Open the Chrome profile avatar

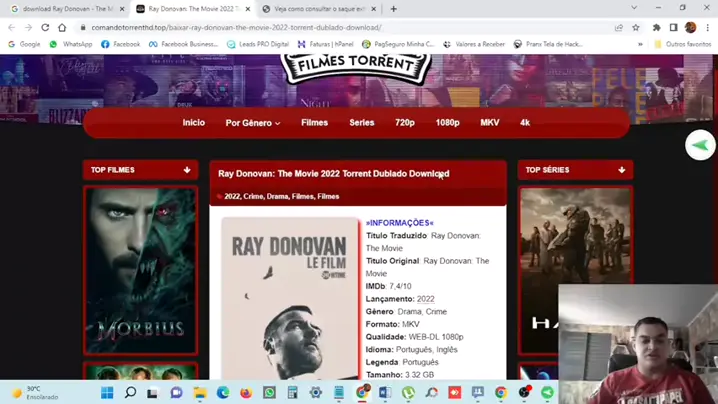(x=691, y=27)
